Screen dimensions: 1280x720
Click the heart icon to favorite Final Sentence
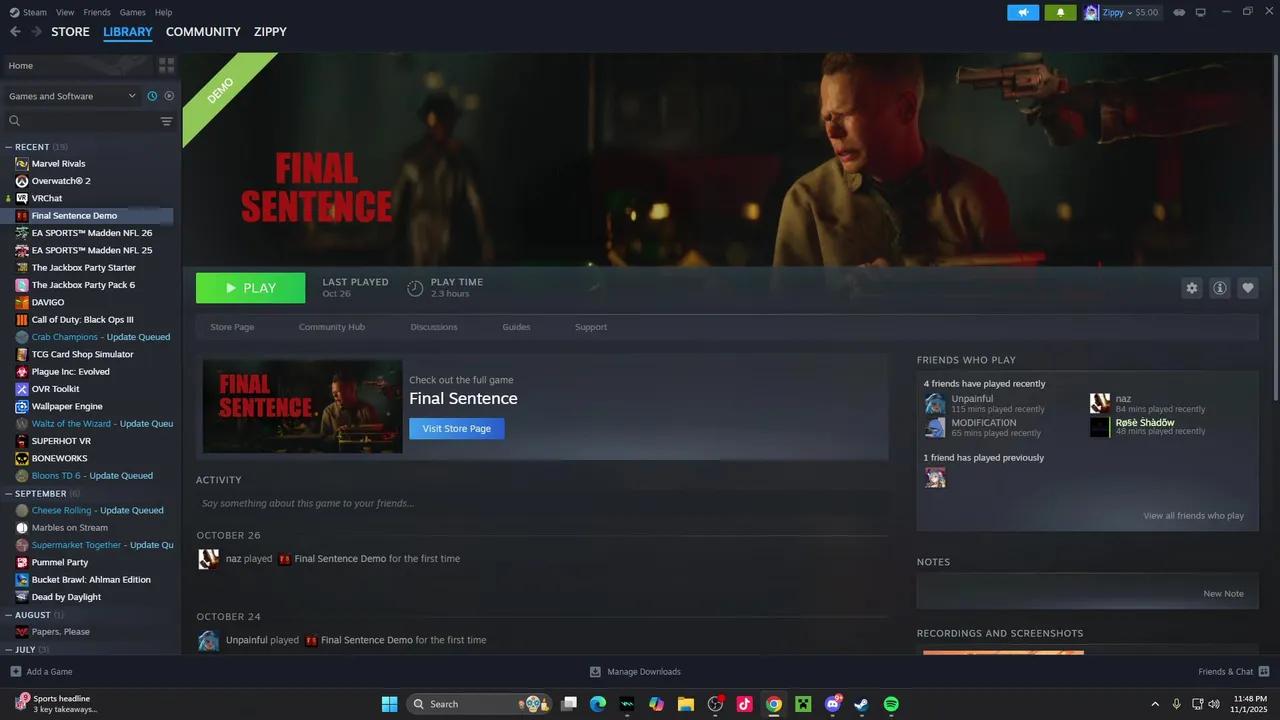tap(1247, 288)
